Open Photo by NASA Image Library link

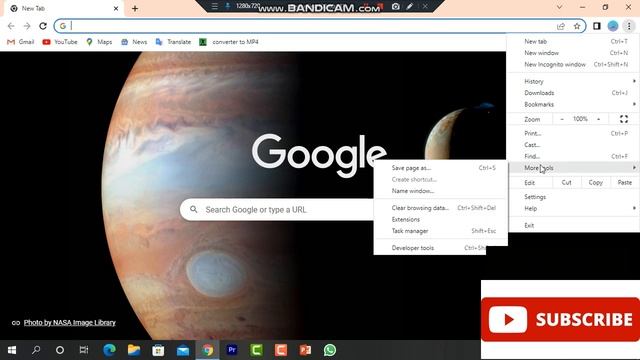point(69,322)
